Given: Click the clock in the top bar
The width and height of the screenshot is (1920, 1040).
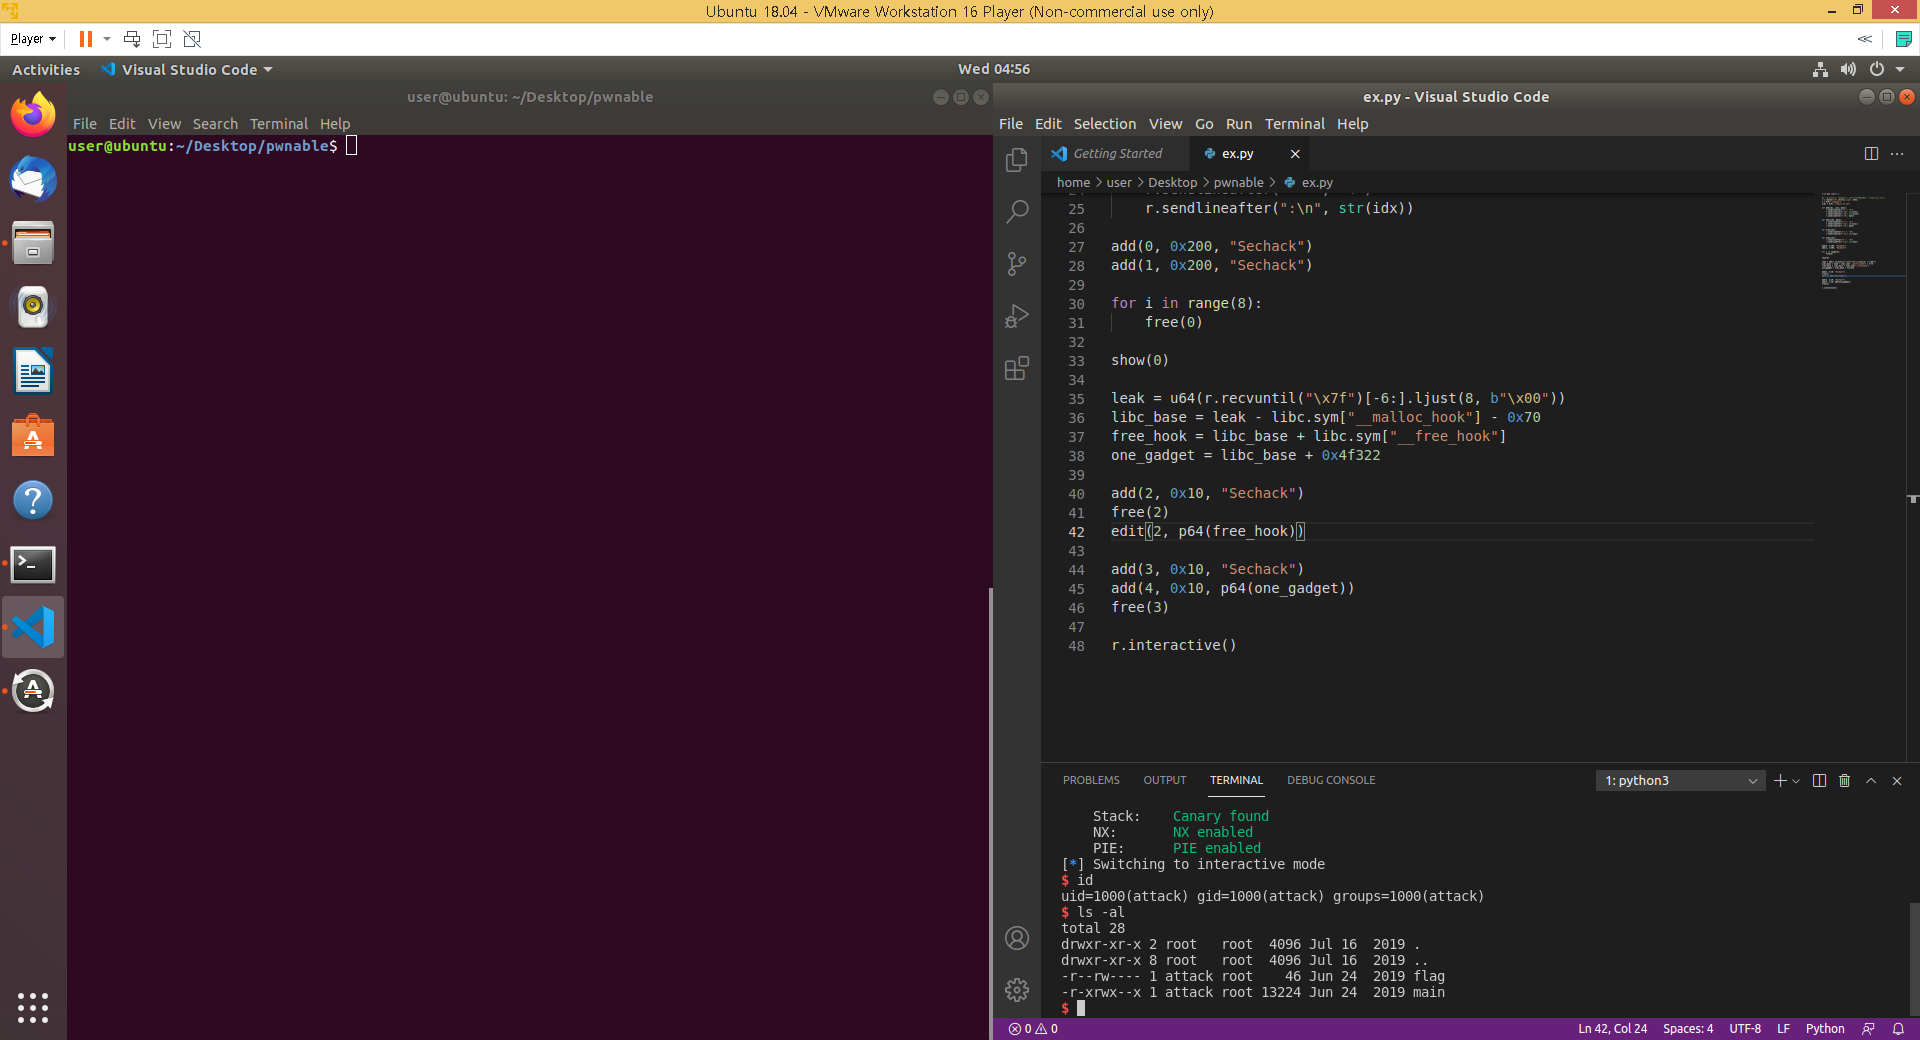Looking at the screenshot, I should point(993,70).
